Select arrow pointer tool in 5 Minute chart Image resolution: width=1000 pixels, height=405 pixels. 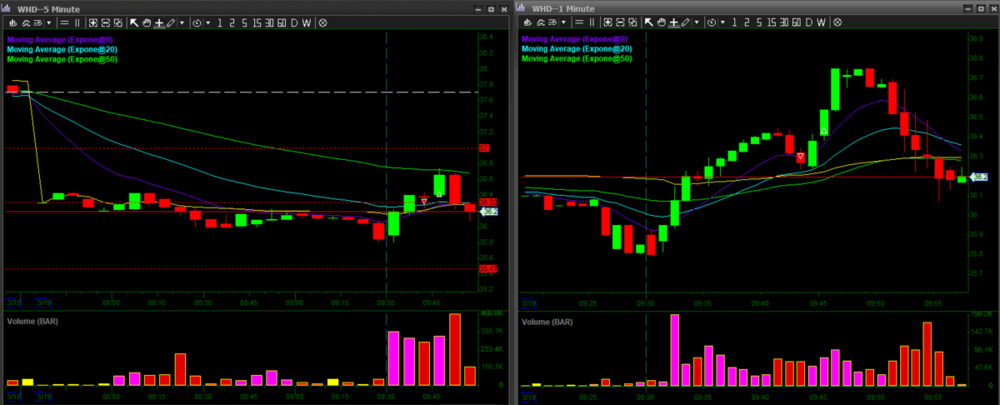pos(133,22)
